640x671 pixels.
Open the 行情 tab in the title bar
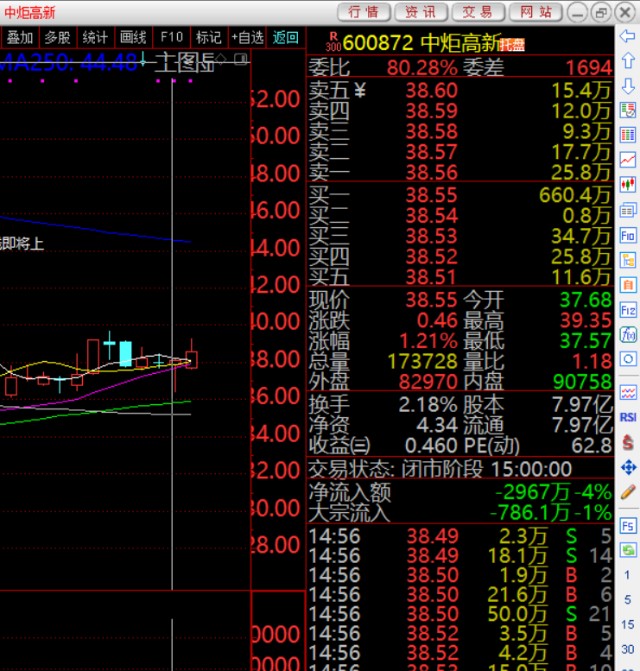363,12
